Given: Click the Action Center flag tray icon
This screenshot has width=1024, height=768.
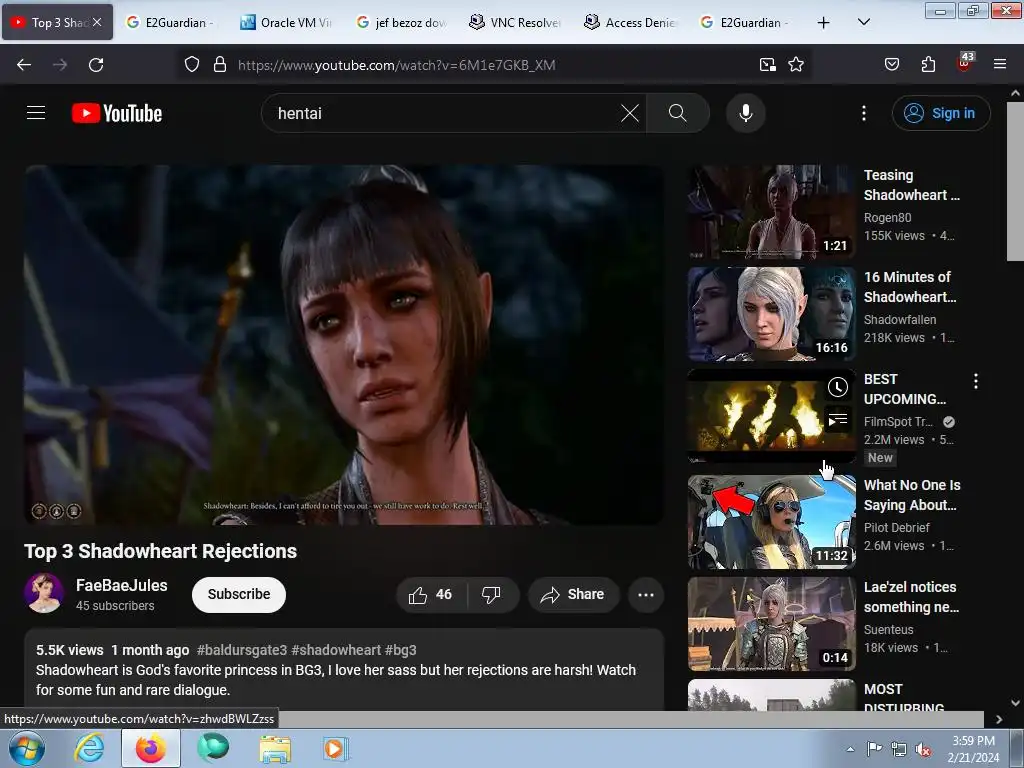Looking at the screenshot, I should (x=873, y=749).
